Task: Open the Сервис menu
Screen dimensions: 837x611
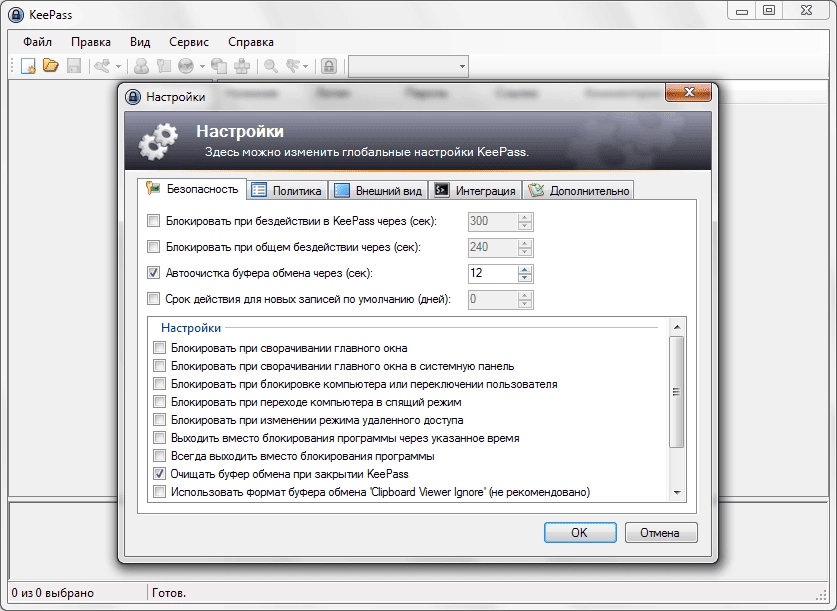Action: 189,42
